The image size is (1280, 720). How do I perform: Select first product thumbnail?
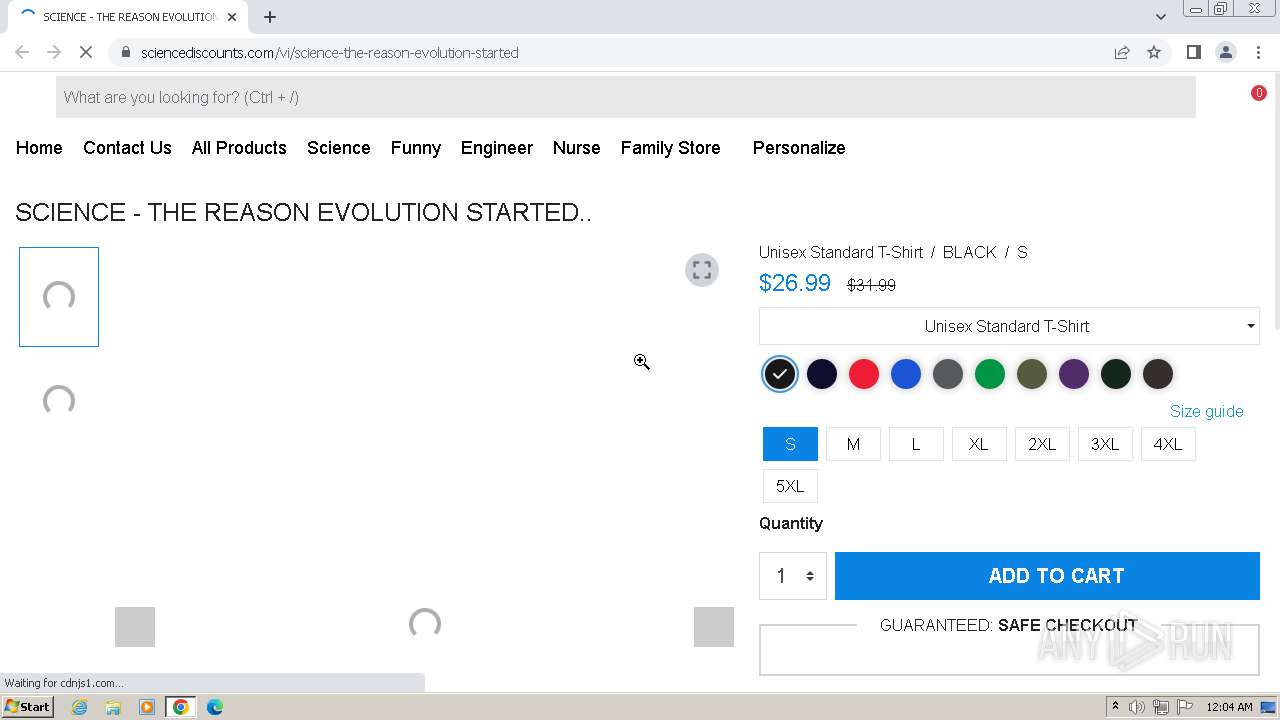(x=59, y=297)
